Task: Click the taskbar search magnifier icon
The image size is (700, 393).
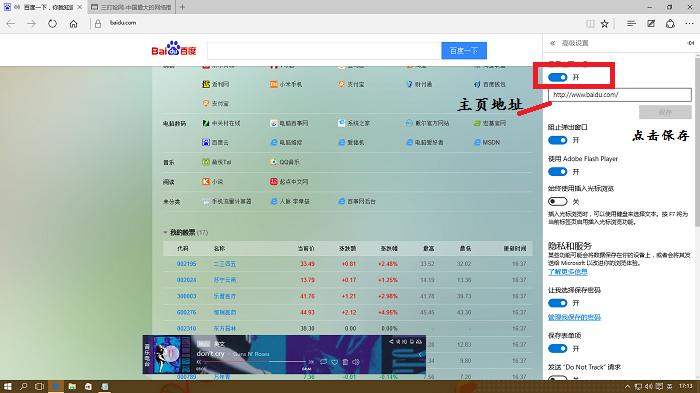Action: (24, 386)
